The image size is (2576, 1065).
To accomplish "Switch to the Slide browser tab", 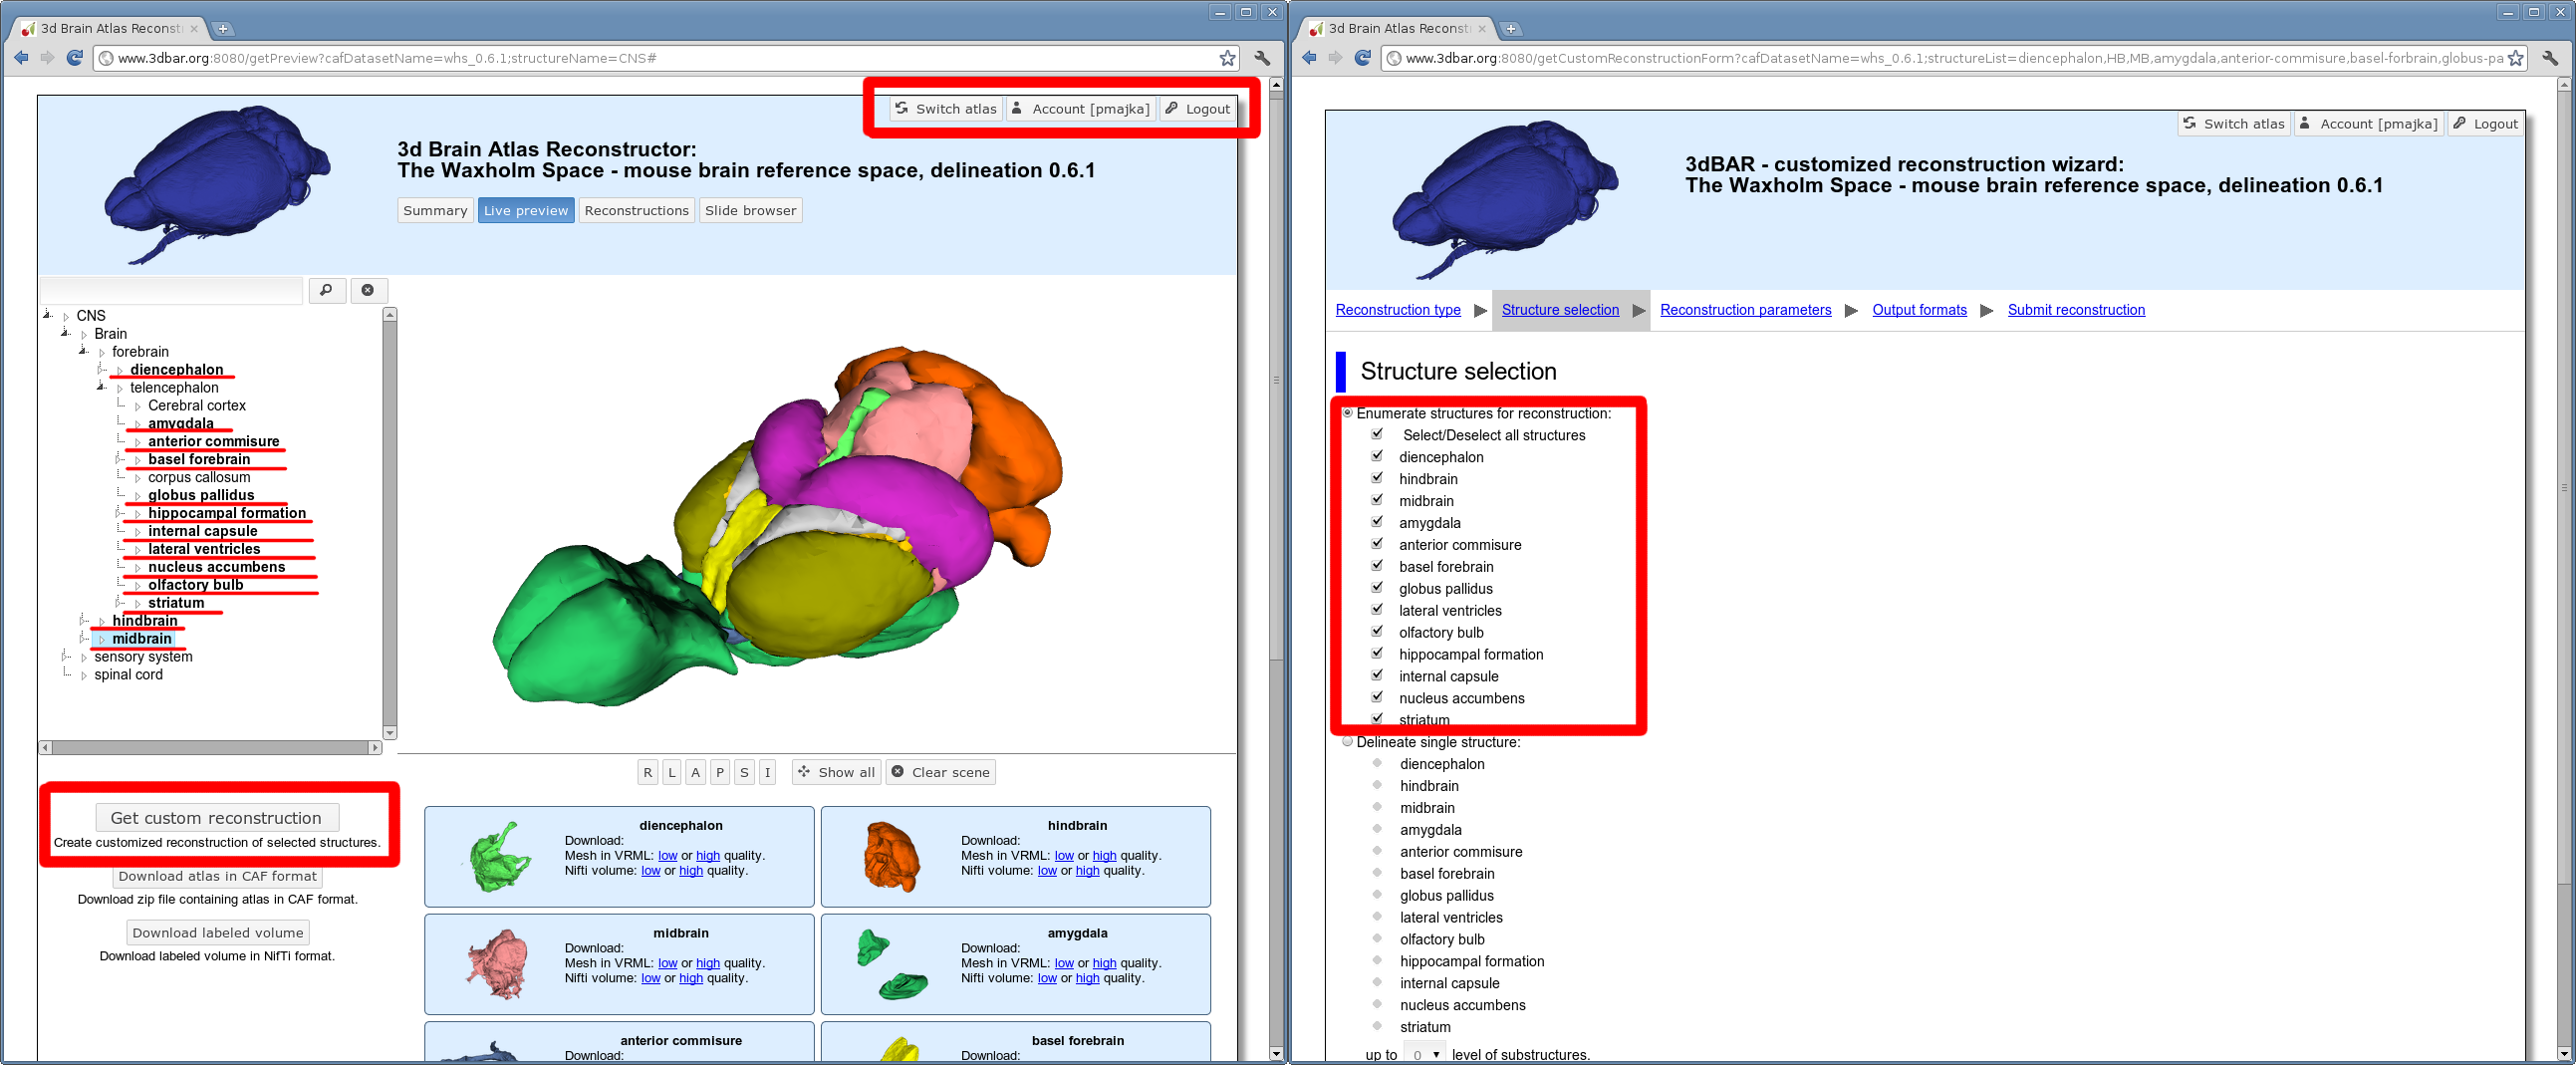I will click(x=750, y=210).
